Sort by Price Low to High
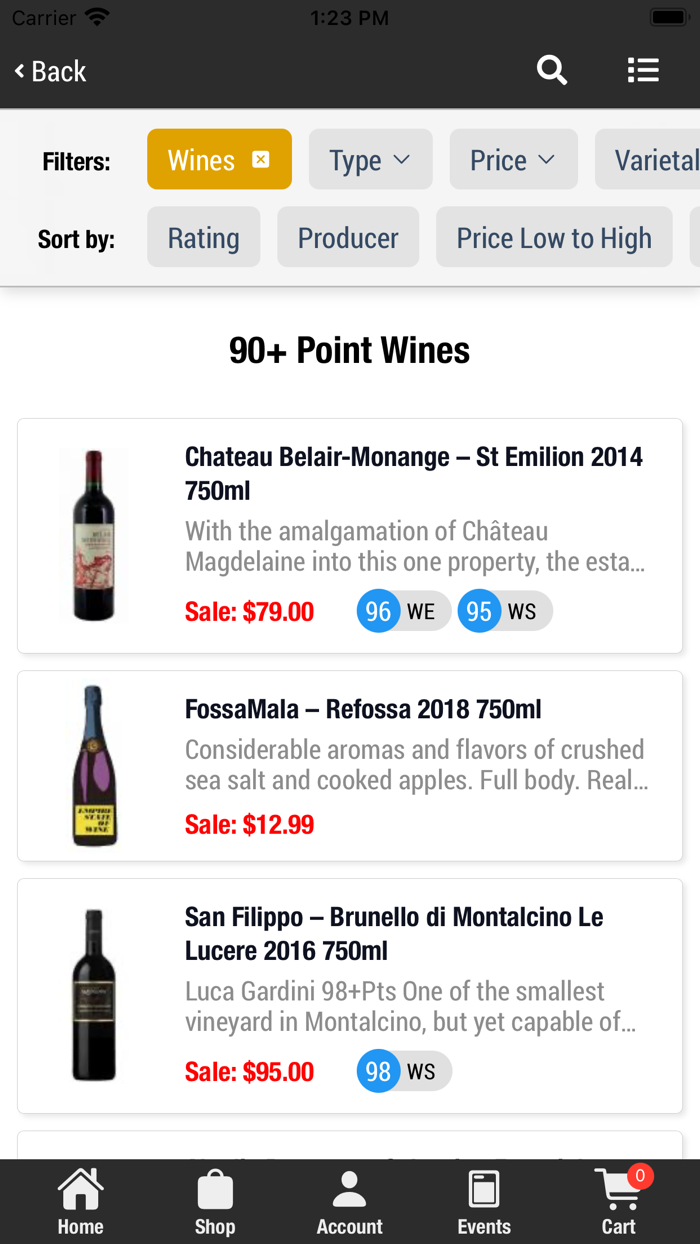This screenshot has height=1244, width=700. [x=554, y=238]
